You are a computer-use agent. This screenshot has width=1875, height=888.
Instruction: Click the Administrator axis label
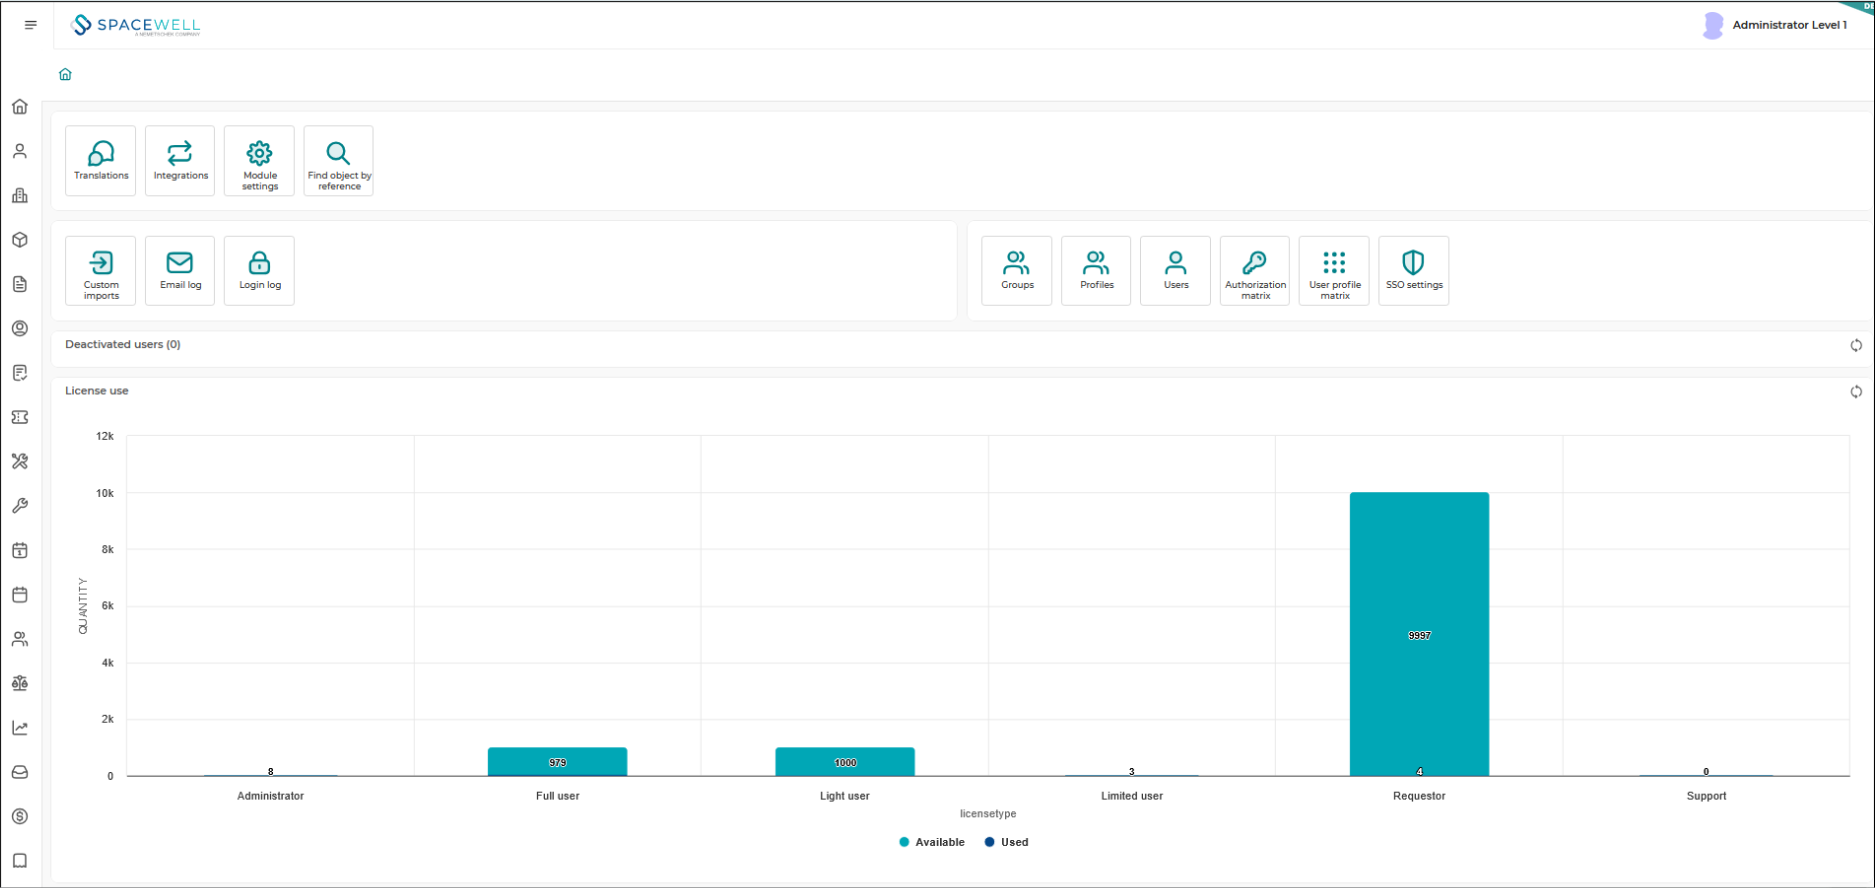point(270,796)
